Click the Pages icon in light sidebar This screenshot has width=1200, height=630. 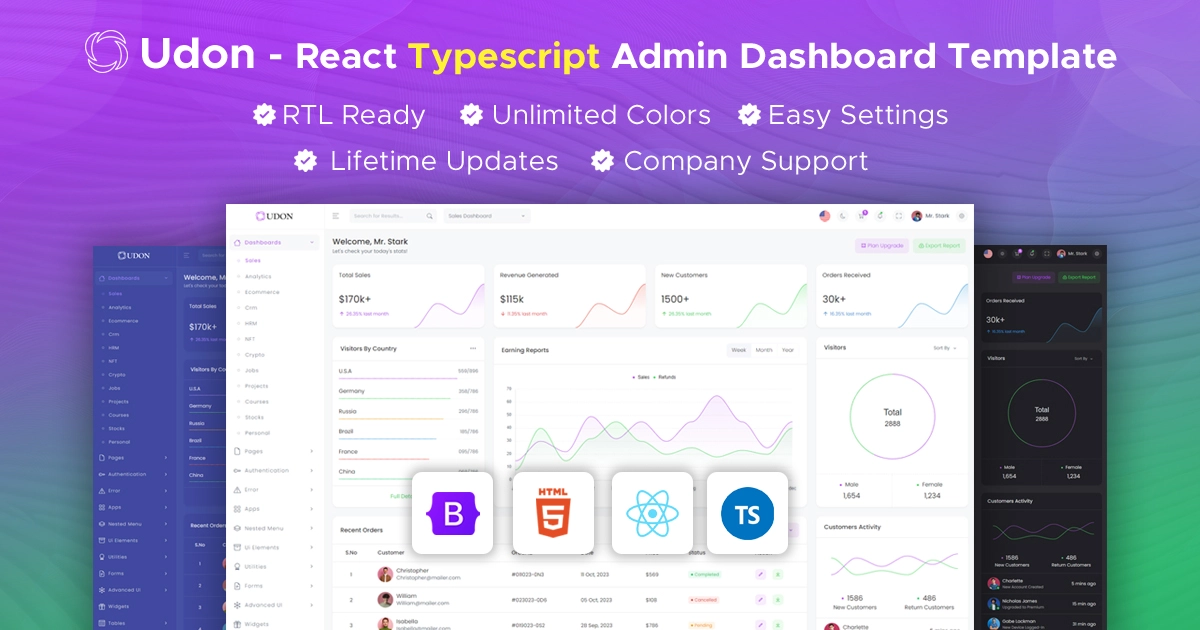237,451
